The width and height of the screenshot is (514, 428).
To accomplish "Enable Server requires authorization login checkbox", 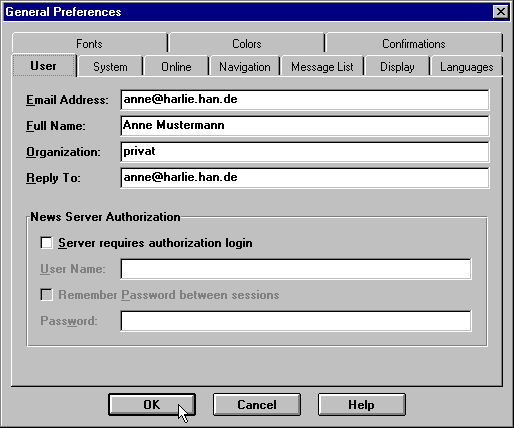I will point(46,243).
